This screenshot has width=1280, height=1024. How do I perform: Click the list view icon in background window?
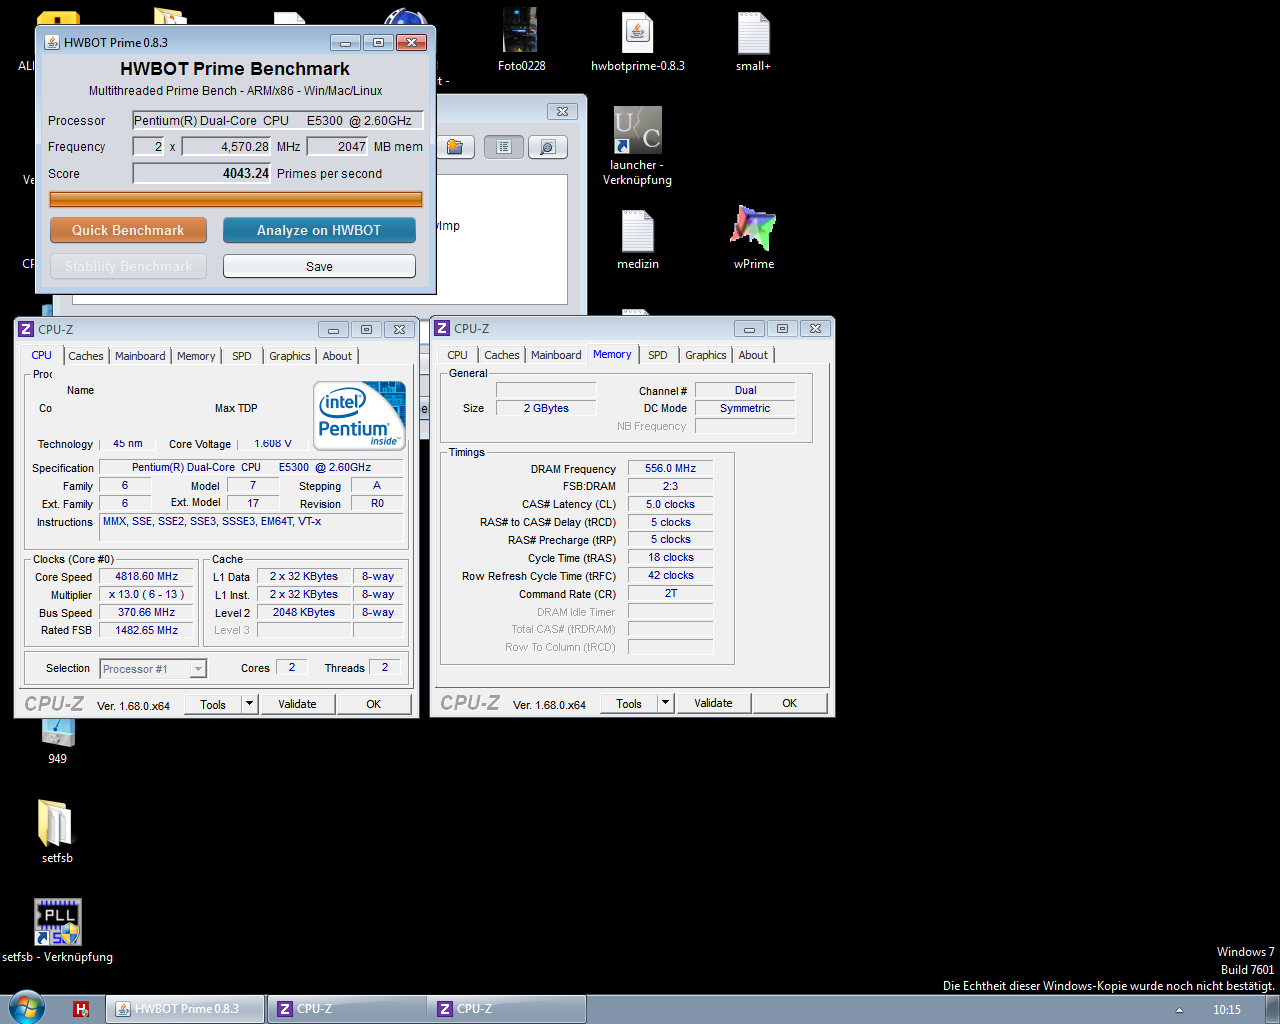click(504, 147)
